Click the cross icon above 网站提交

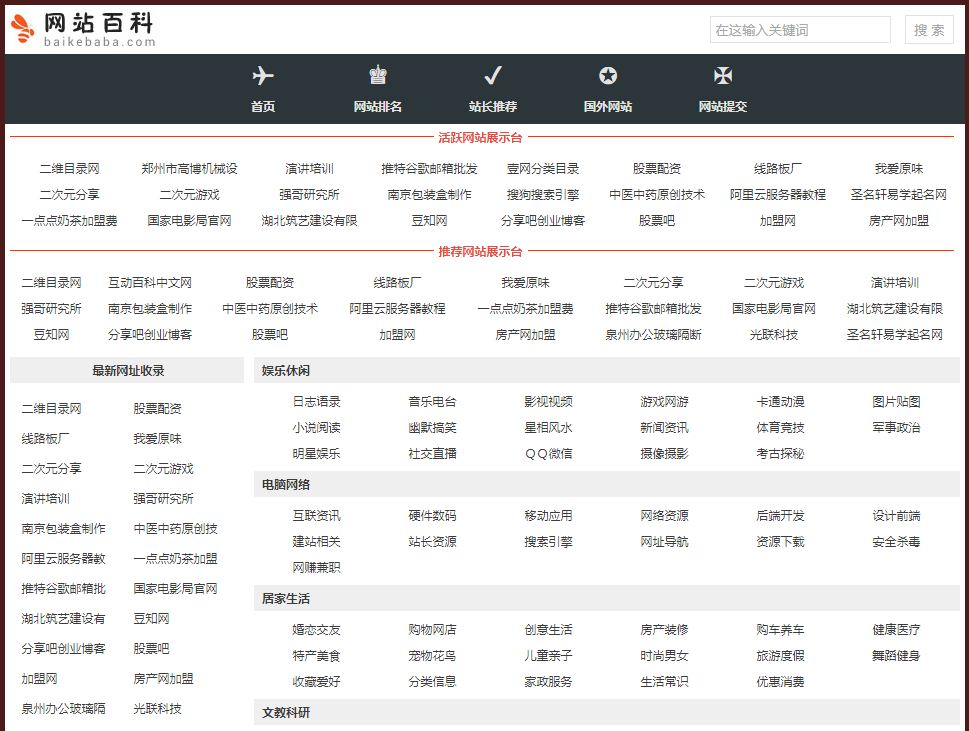[722, 75]
